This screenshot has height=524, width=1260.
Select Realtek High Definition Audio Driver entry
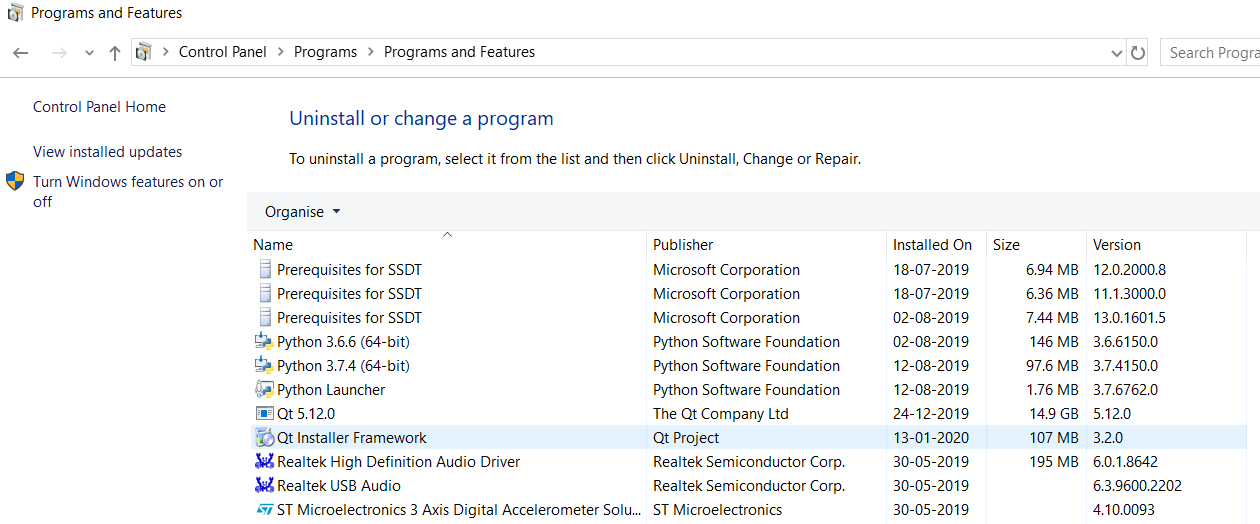click(750, 462)
